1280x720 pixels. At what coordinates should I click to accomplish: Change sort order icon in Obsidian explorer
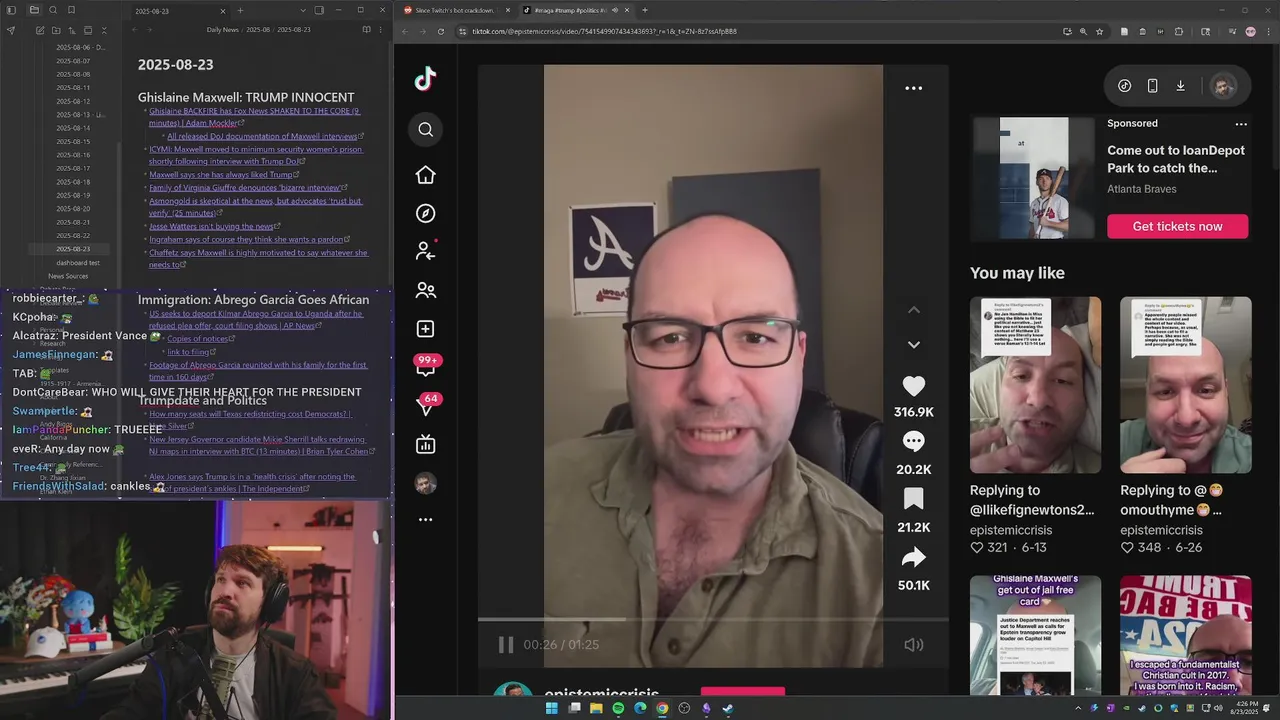[72, 30]
